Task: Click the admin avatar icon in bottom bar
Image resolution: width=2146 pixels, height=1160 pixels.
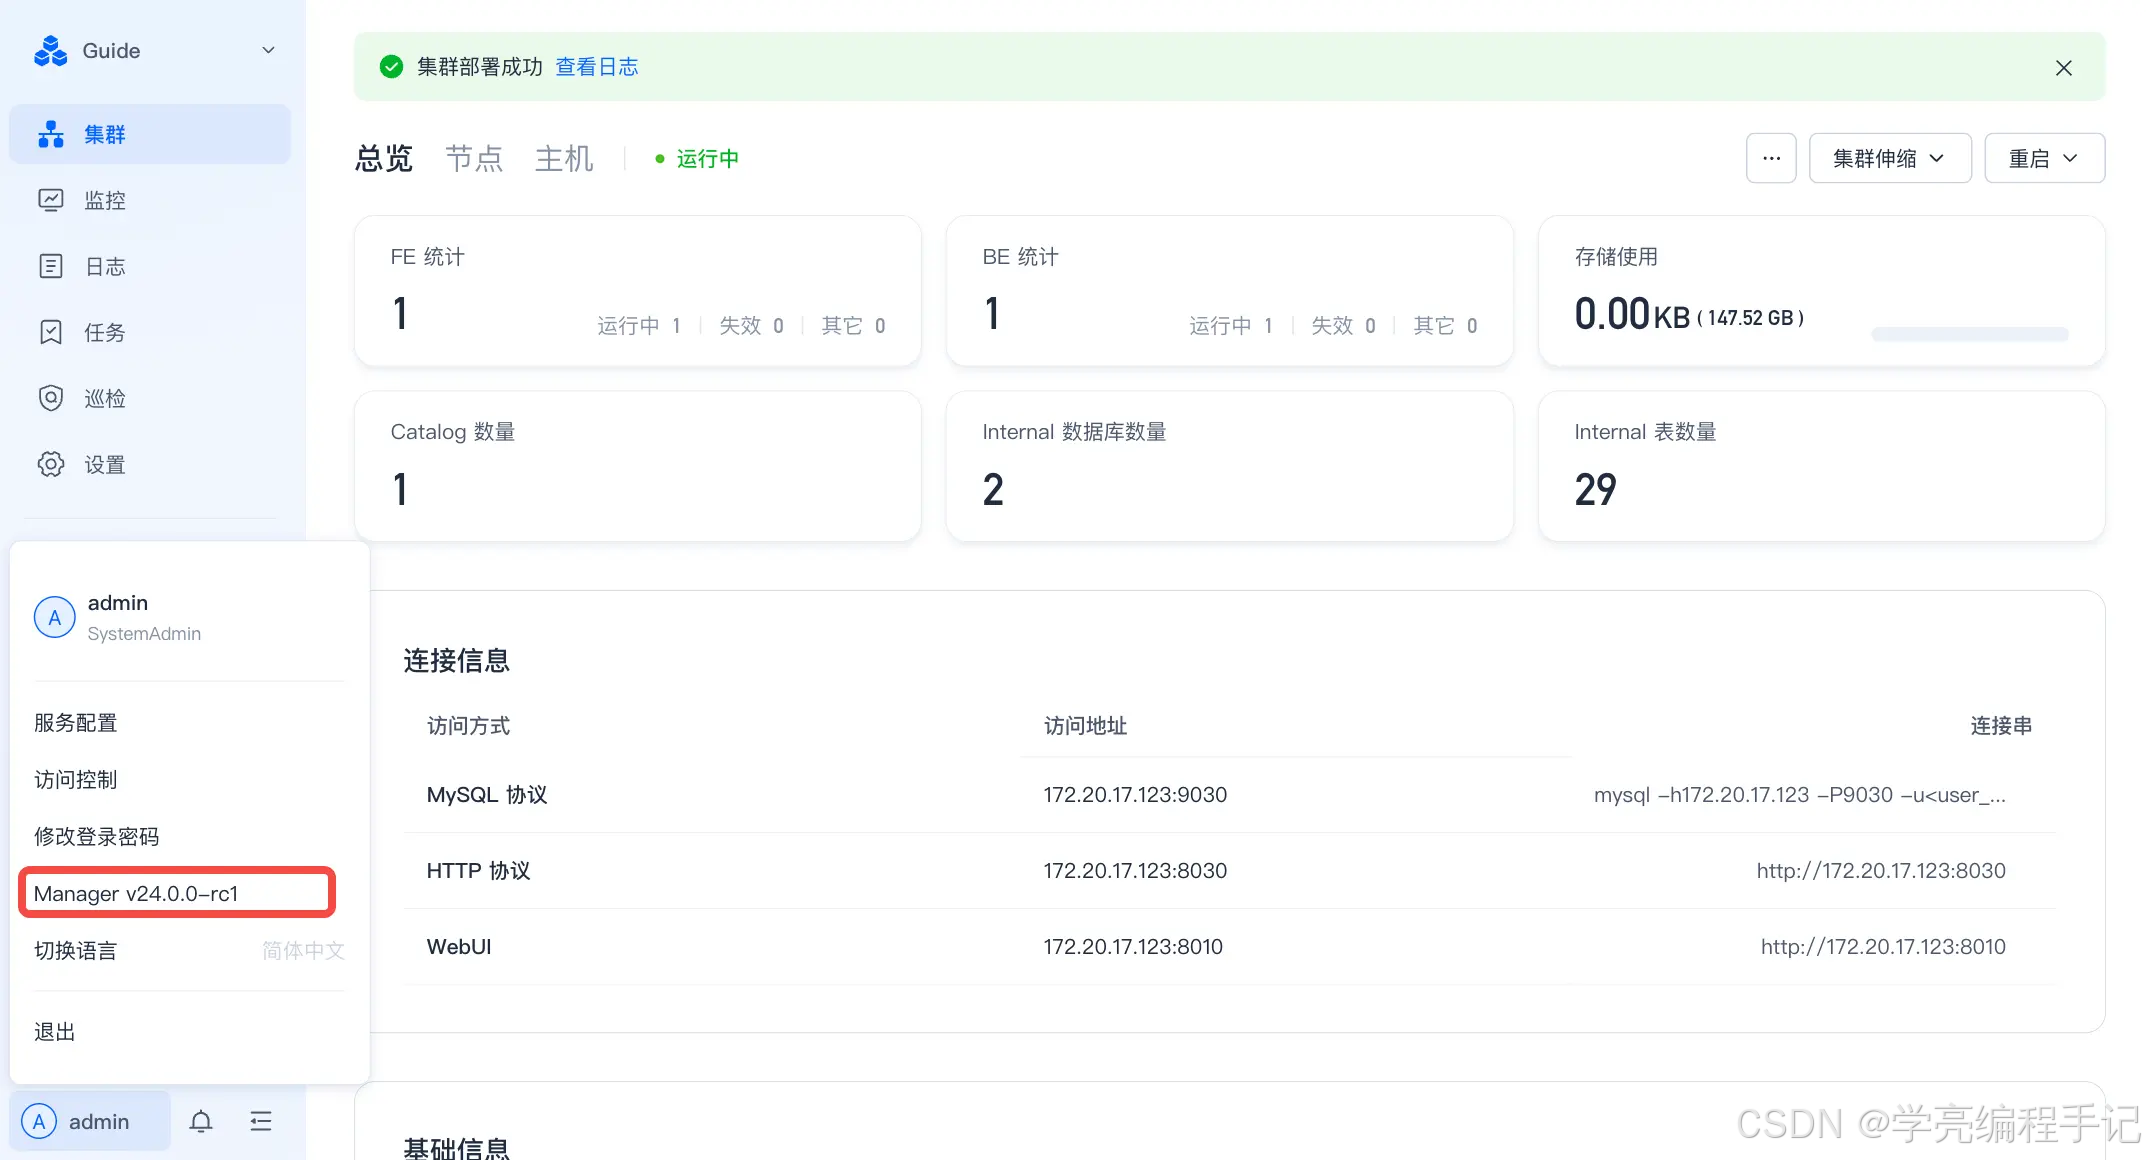Action: pos(39,1122)
